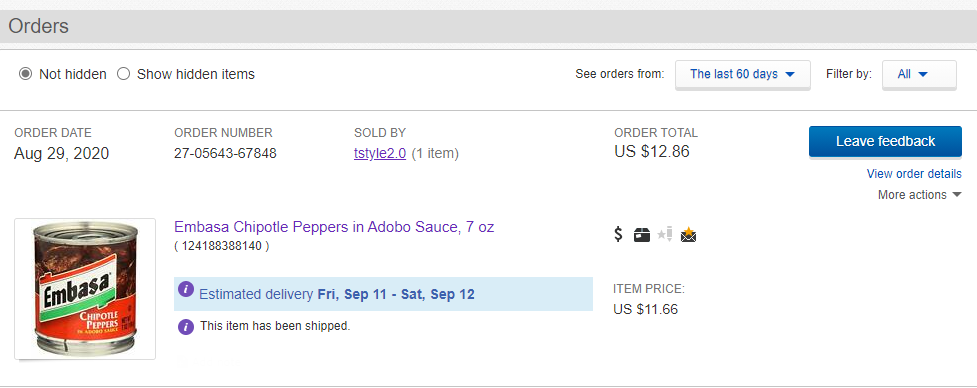Click info icon beside 'This item has been shipped'
Screen dimensions: 977x388
point(186,327)
